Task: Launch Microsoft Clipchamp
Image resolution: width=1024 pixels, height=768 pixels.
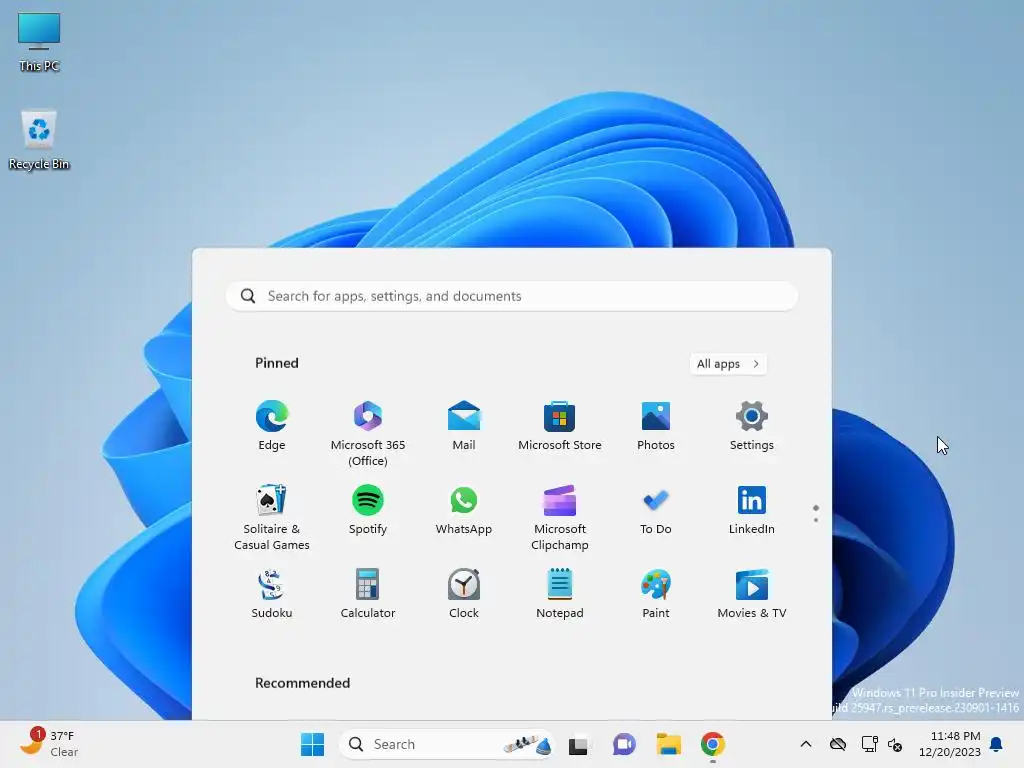Action: click(560, 517)
